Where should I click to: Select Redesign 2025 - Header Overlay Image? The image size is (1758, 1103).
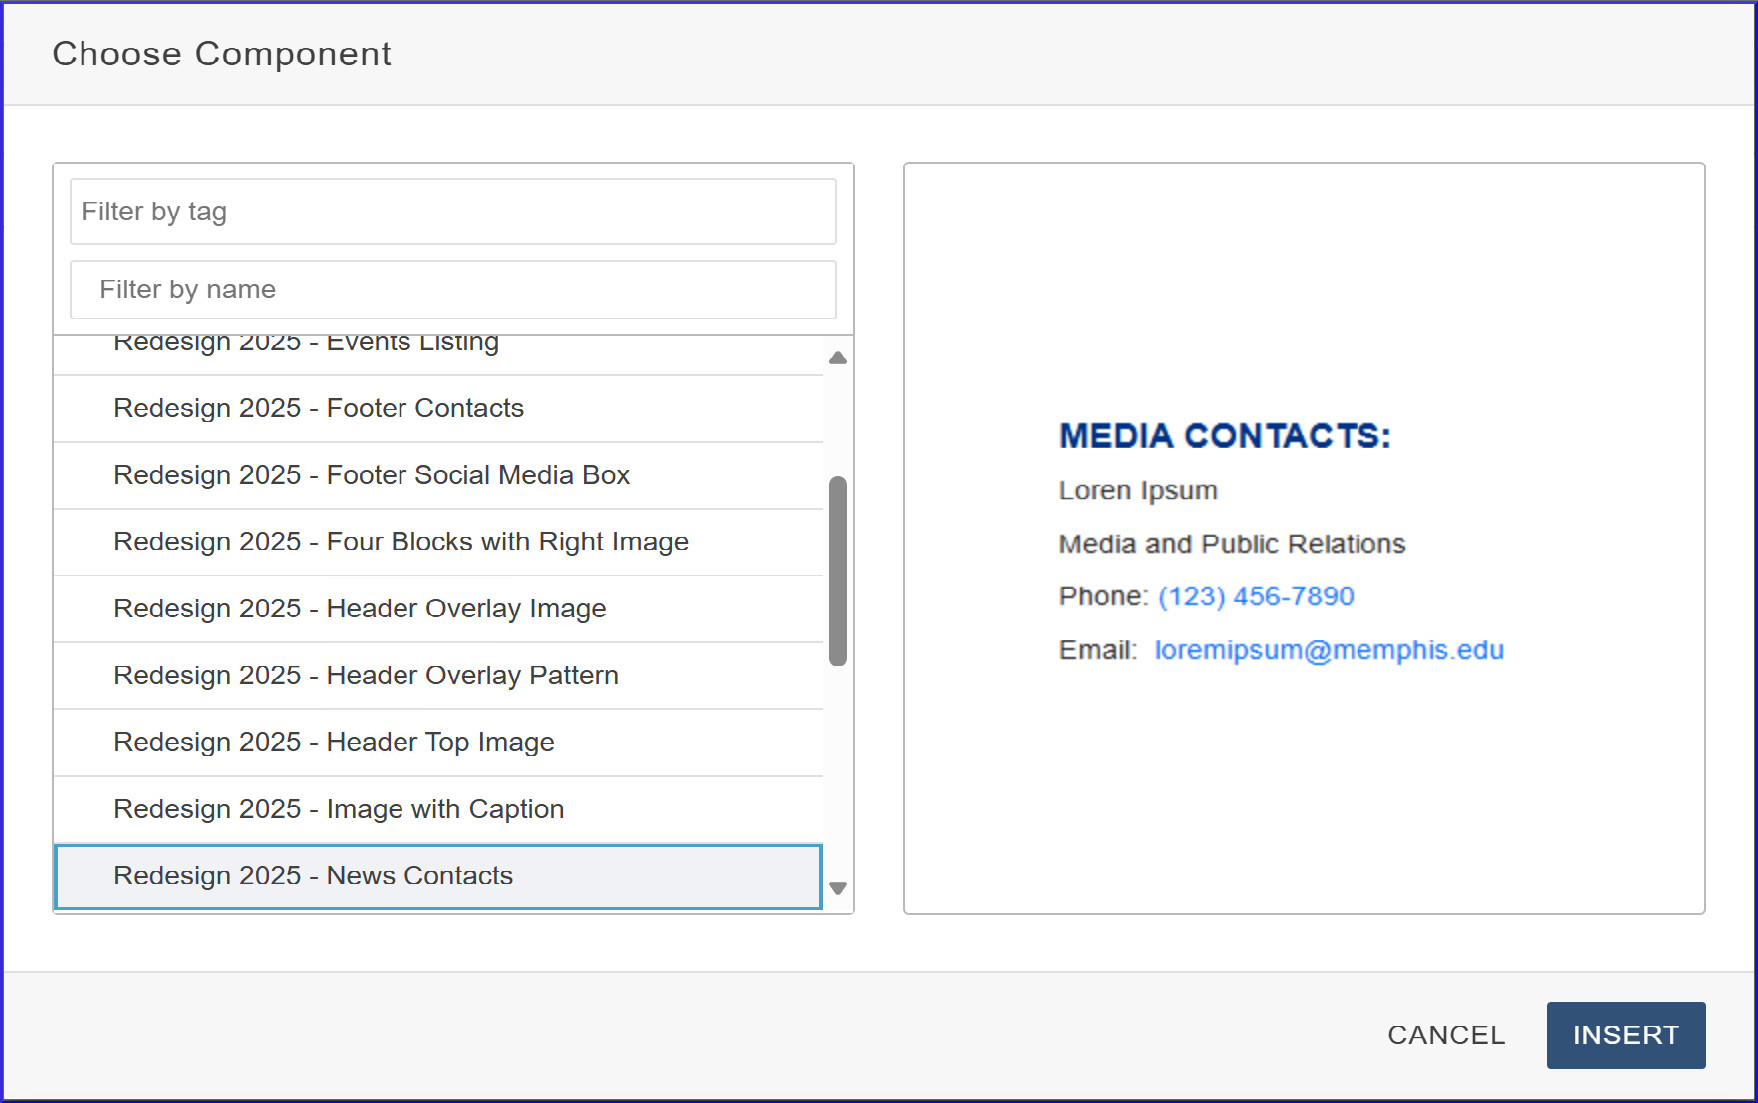click(x=359, y=609)
